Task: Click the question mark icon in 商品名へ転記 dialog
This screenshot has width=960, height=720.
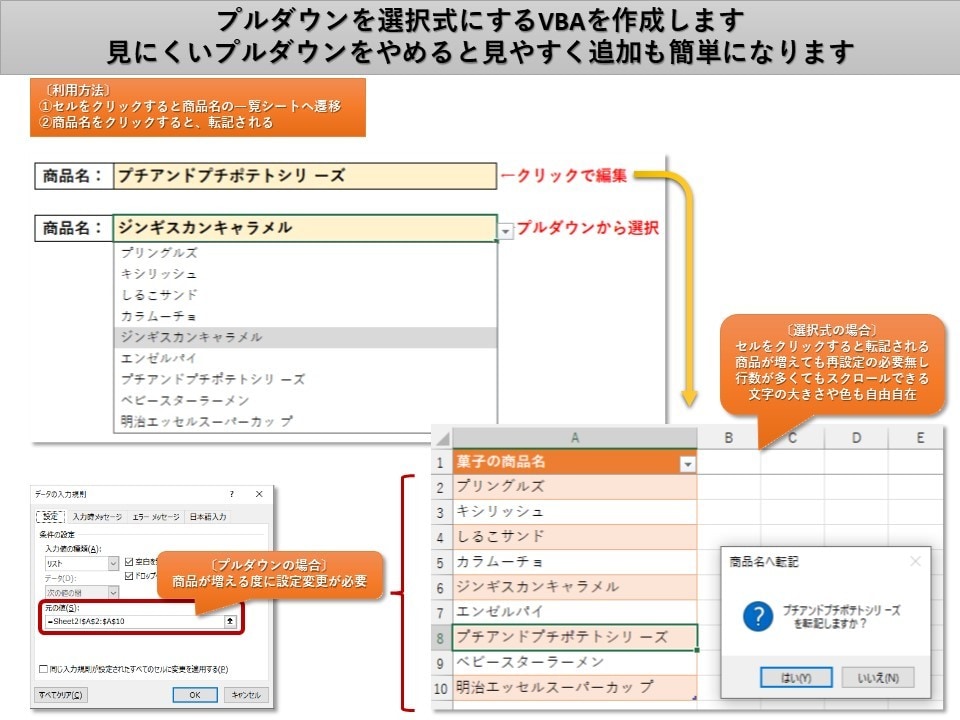Action: pos(758,616)
